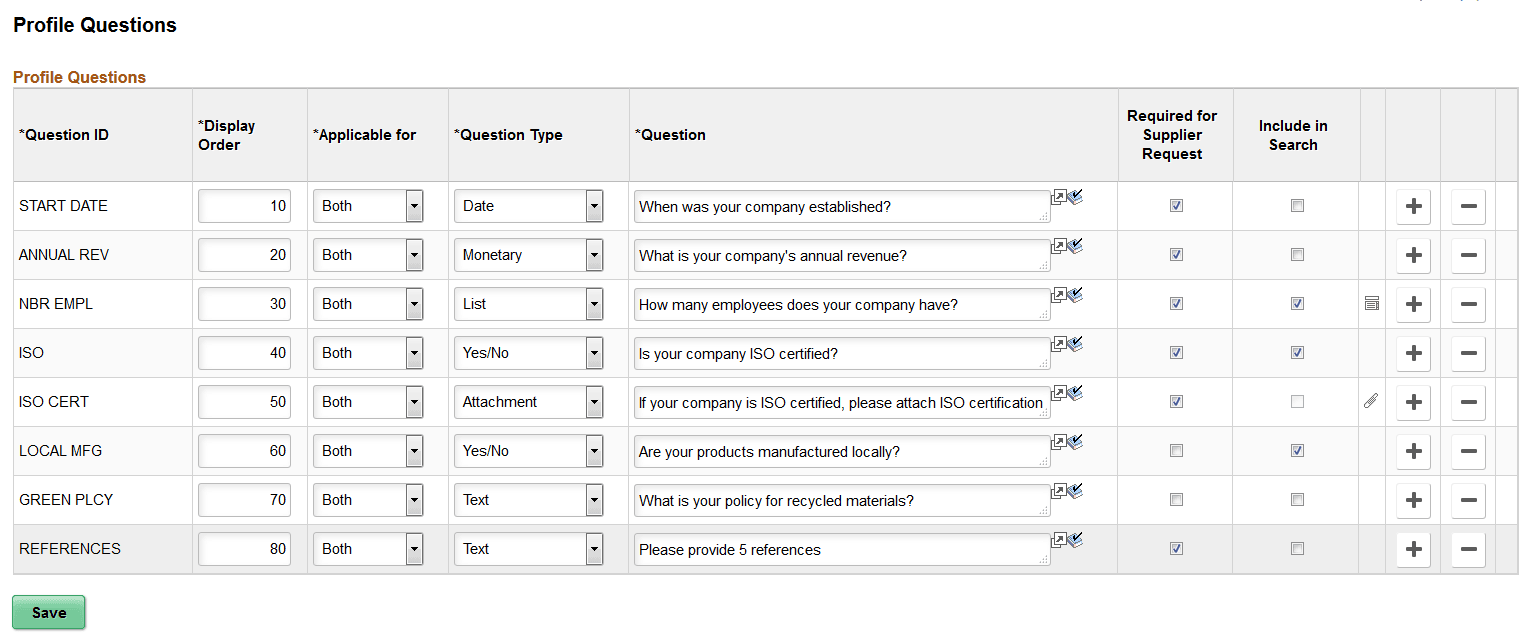
Task: Check Include in Search for ANNUAL REV
Action: click(x=1297, y=255)
